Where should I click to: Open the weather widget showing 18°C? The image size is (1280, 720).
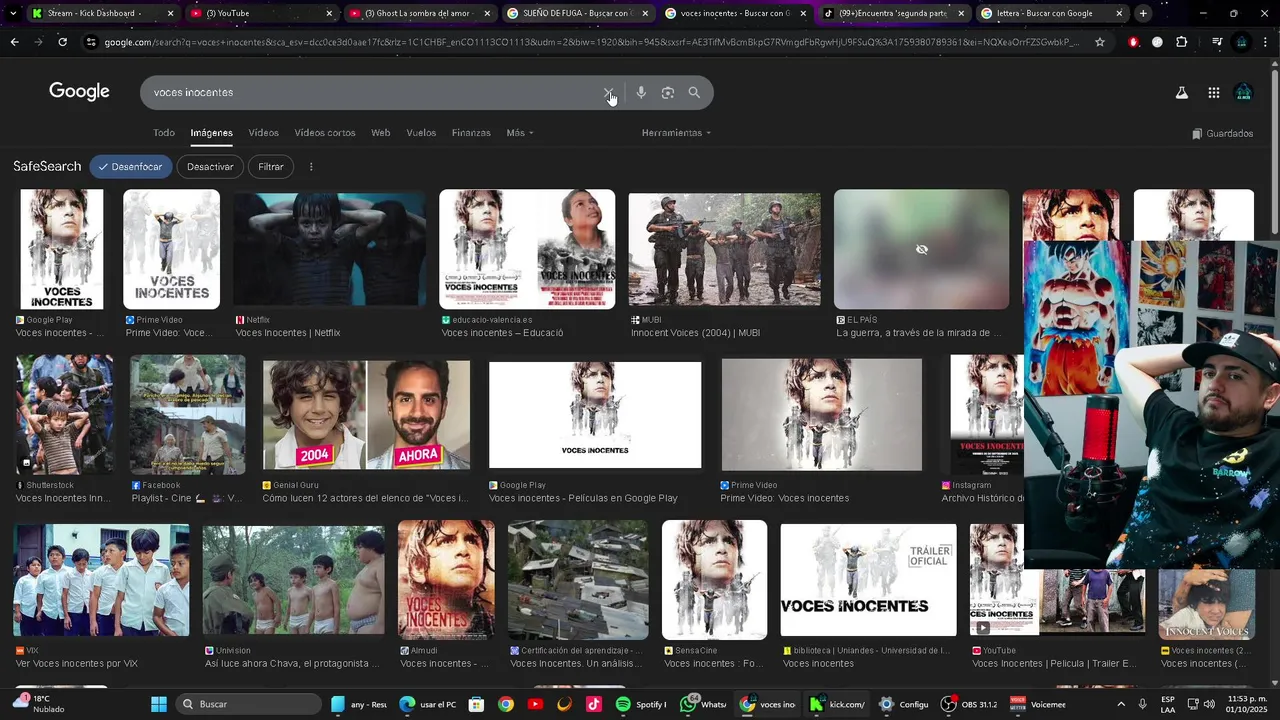click(38, 704)
